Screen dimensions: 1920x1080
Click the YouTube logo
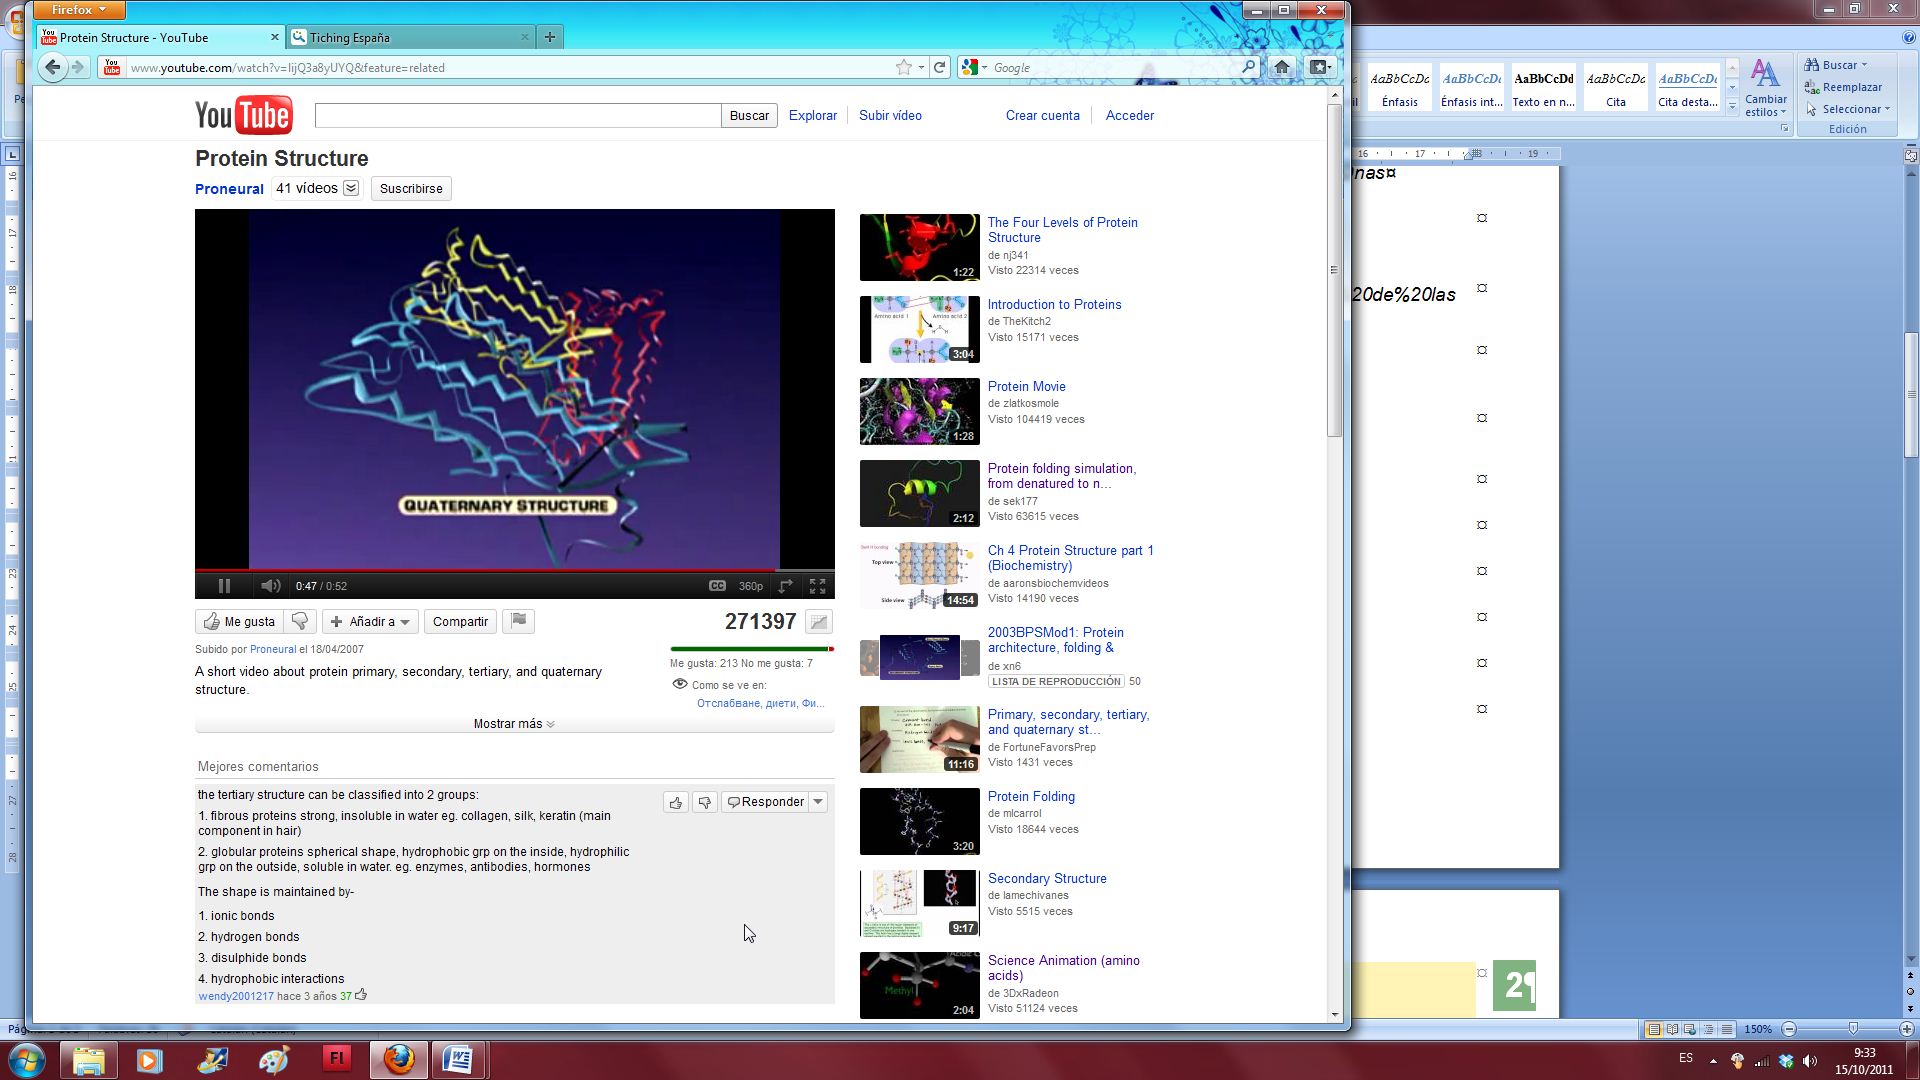(244, 115)
